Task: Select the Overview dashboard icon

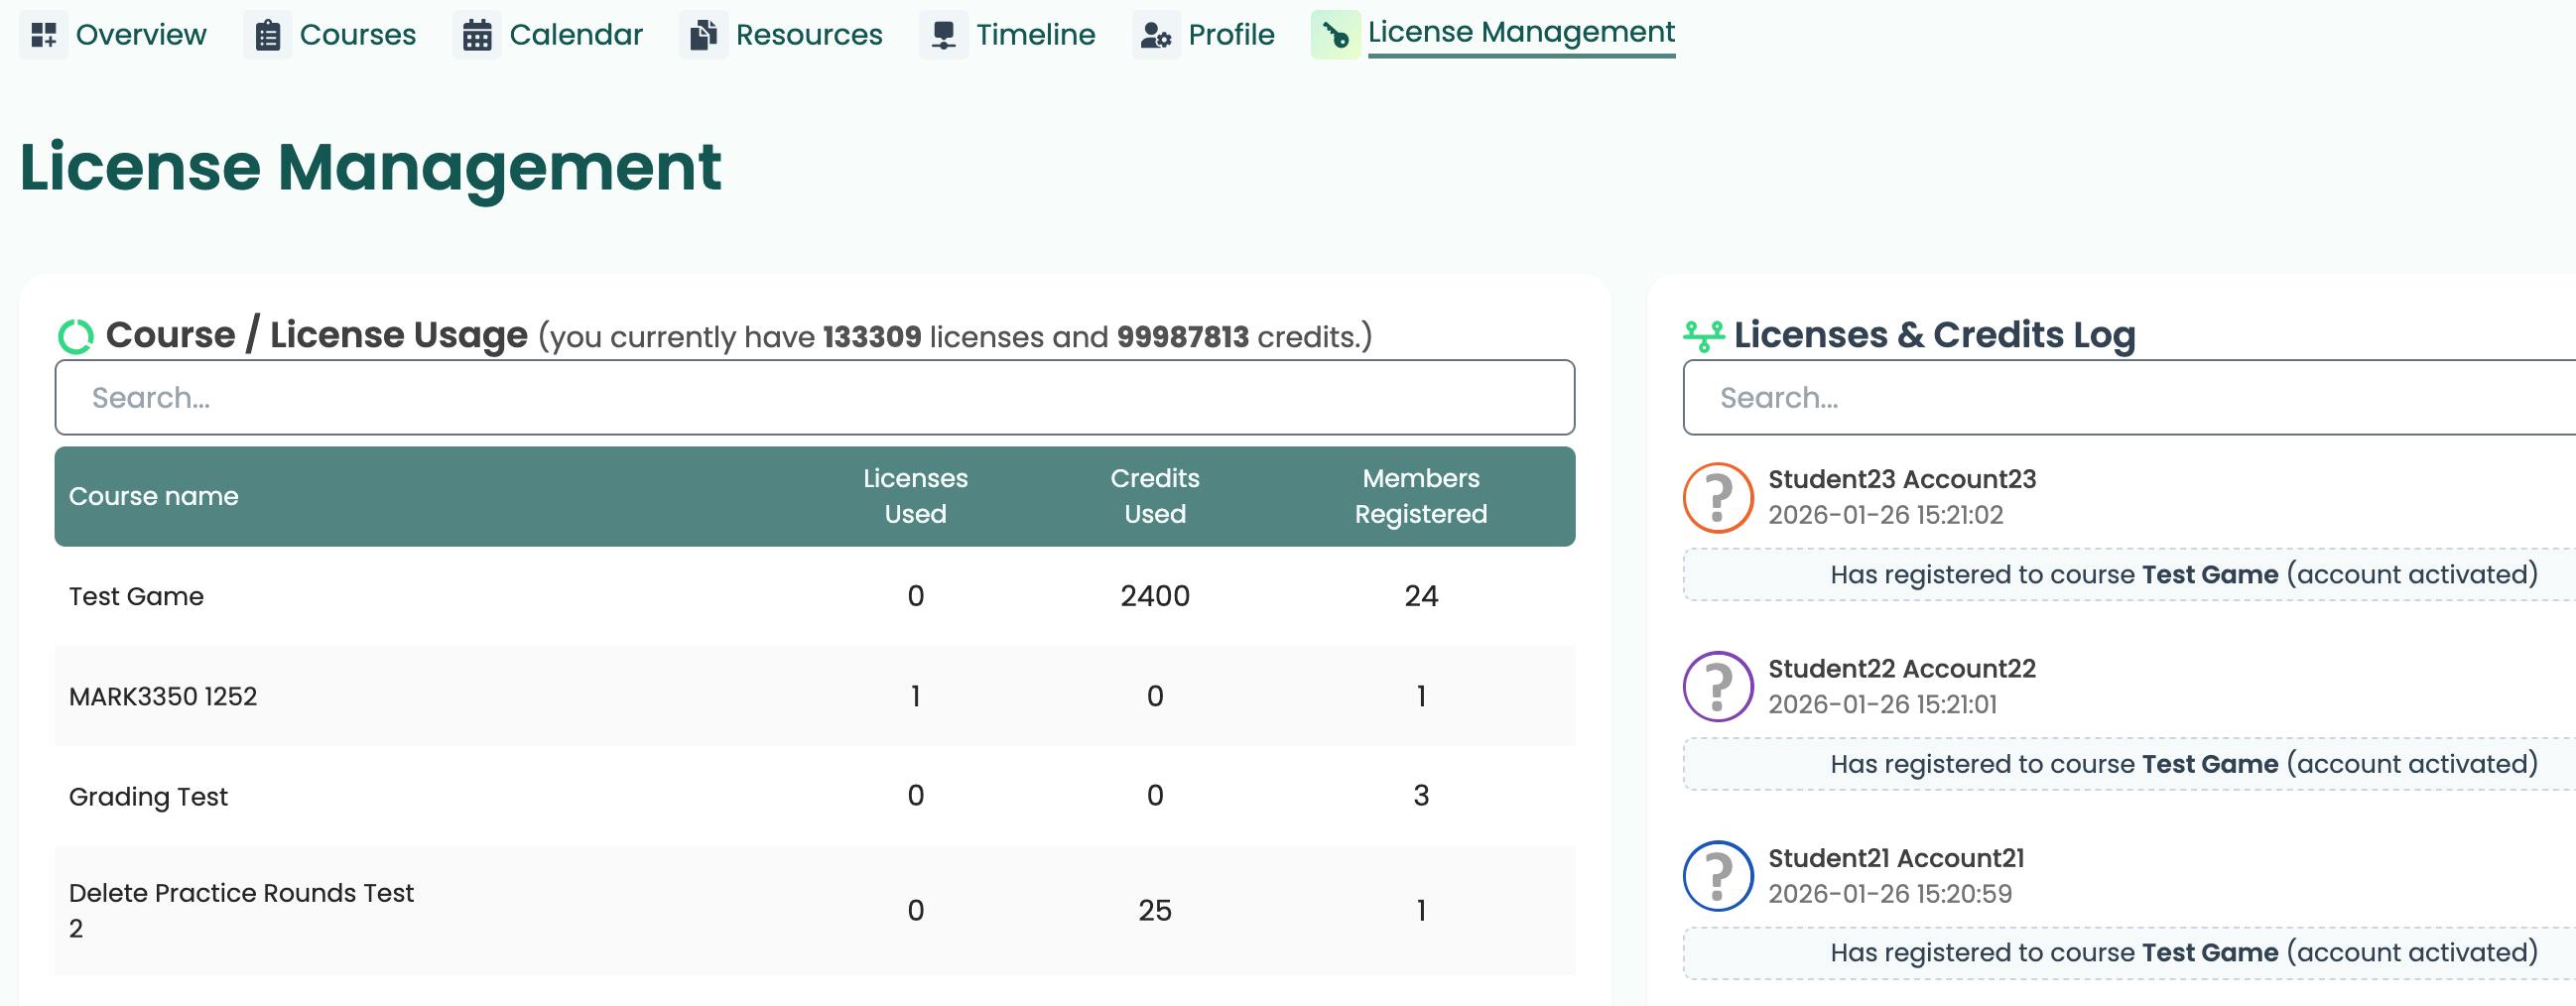Action: pos(44,32)
